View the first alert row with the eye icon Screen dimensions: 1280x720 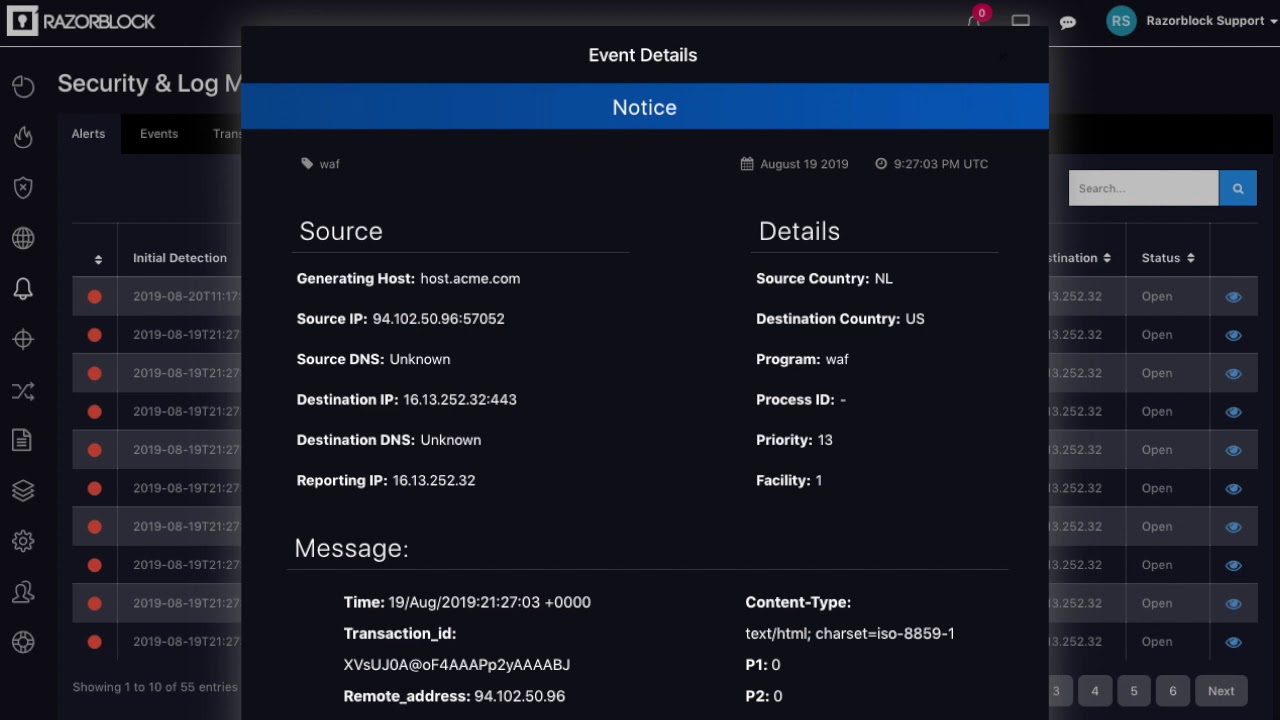(x=1233, y=297)
